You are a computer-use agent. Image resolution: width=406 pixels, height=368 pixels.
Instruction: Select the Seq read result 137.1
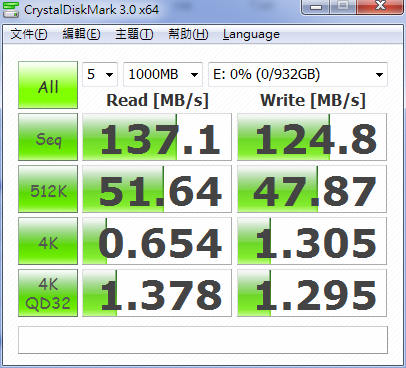(157, 137)
